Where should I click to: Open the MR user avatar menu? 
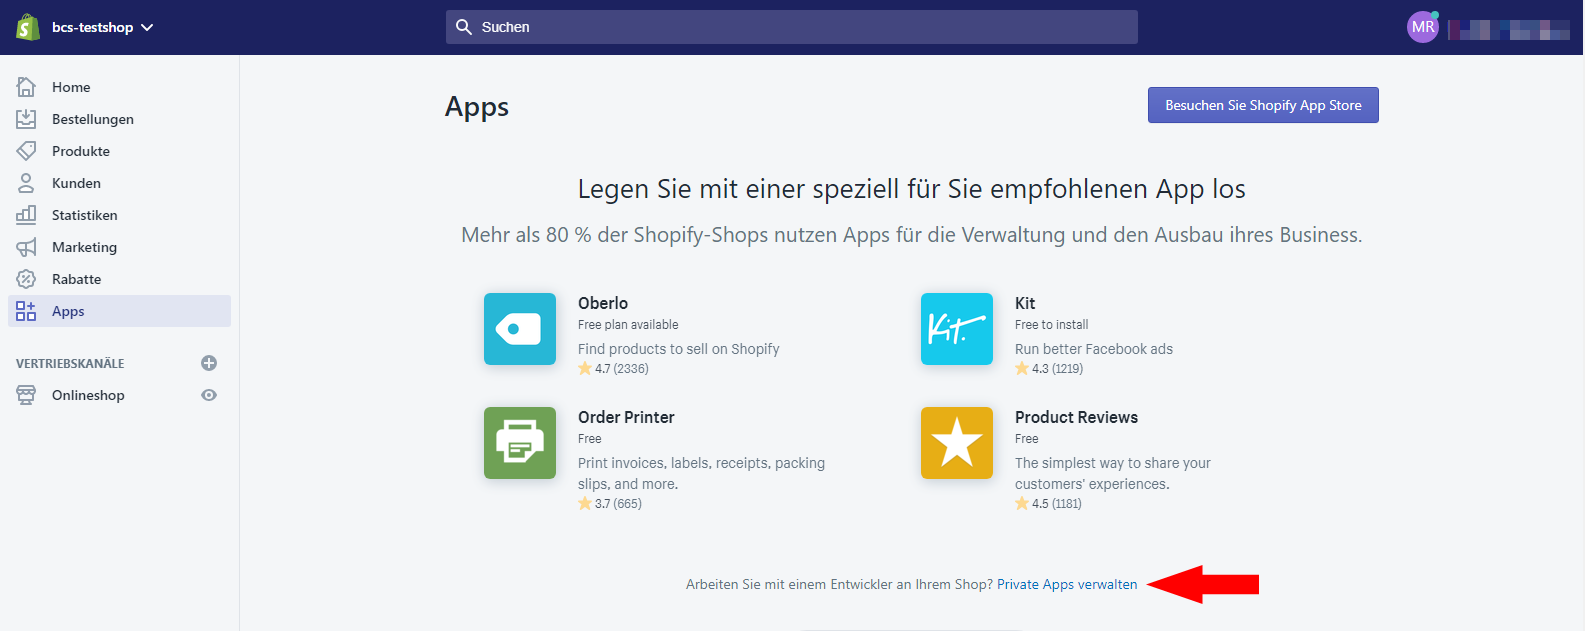tap(1423, 27)
